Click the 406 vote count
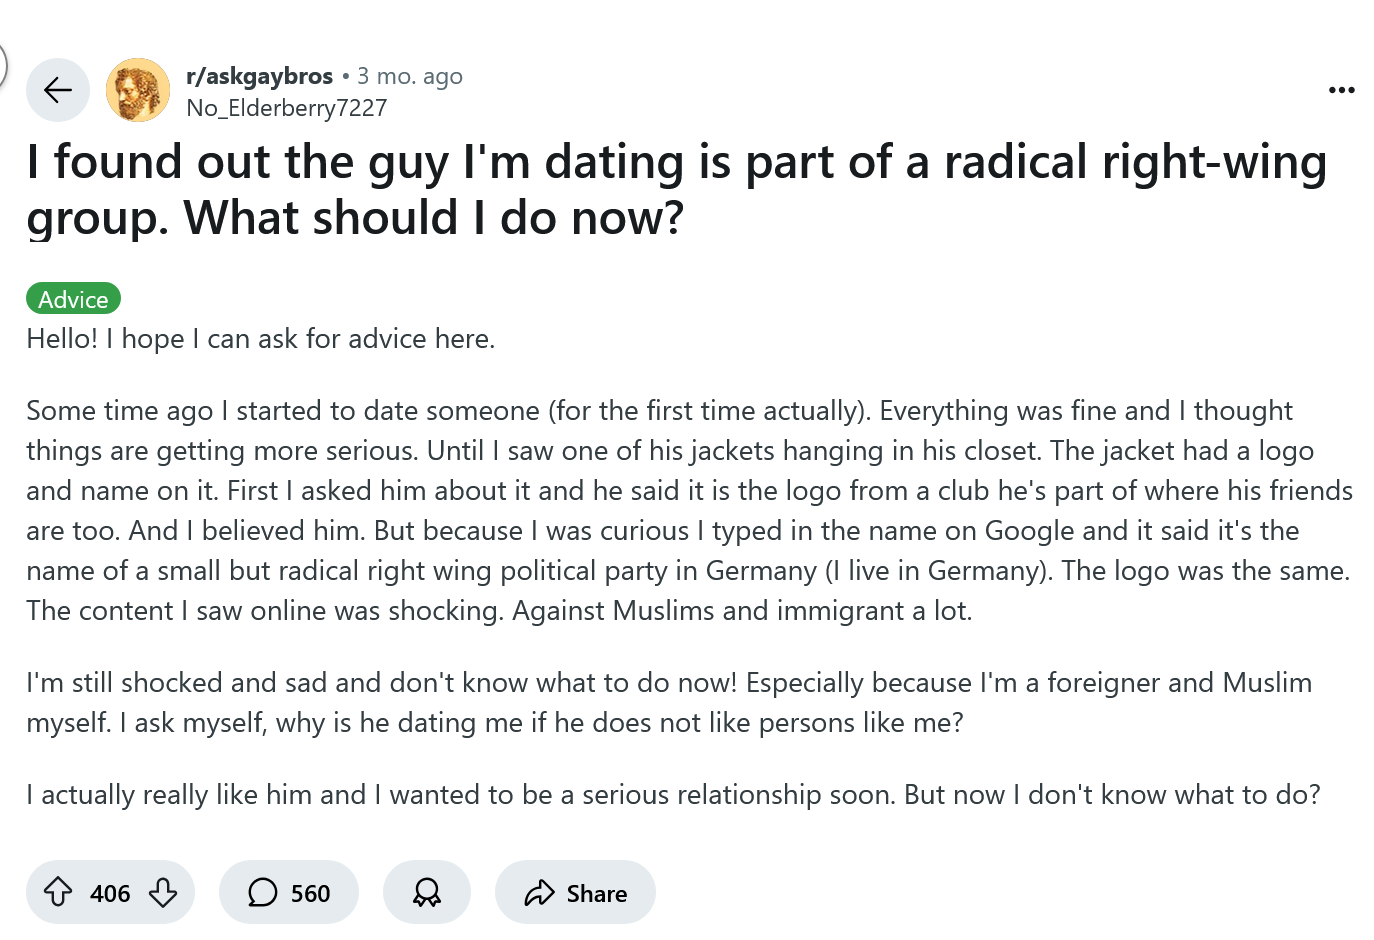Viewport: 1374px width, 940px height. [110, 893]
